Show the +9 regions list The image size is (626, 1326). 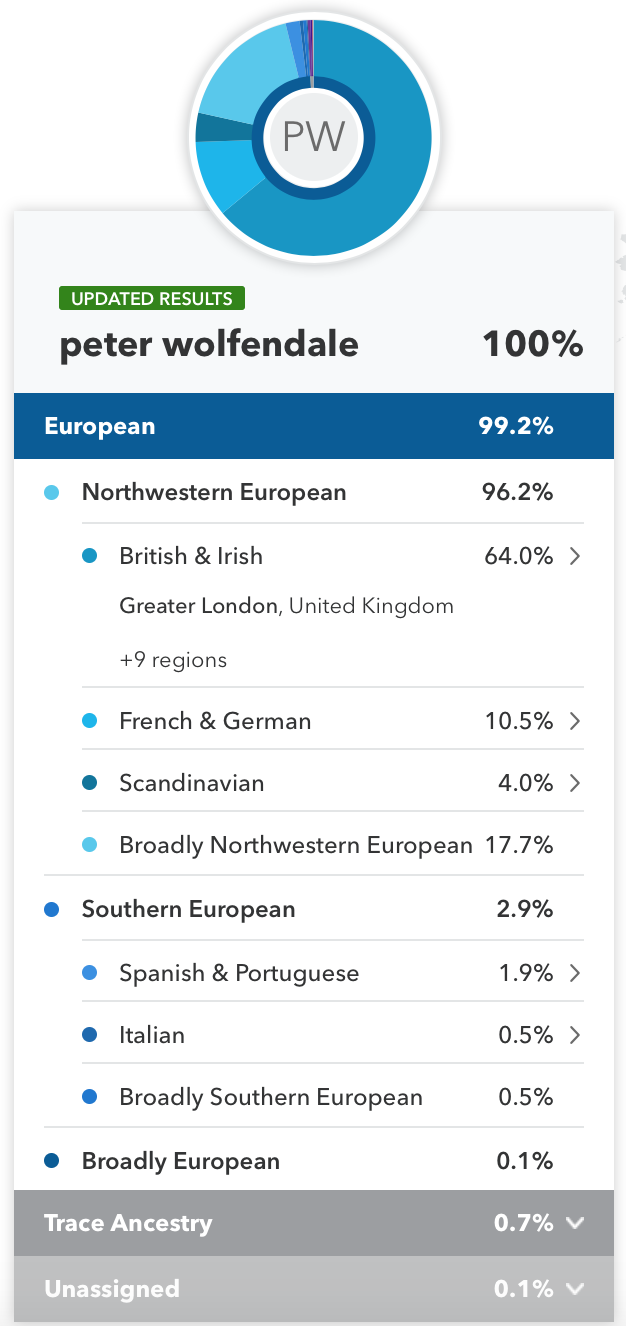173,660
